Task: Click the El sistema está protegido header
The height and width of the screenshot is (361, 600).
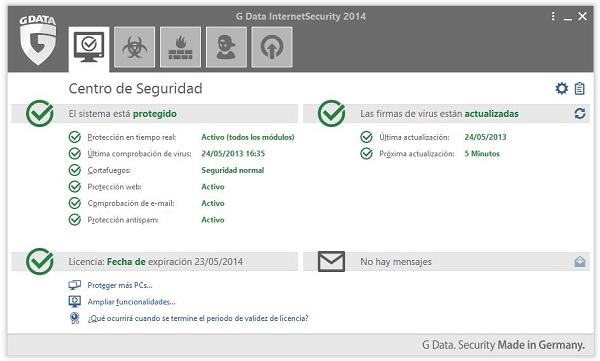Action: click(155, 114)
